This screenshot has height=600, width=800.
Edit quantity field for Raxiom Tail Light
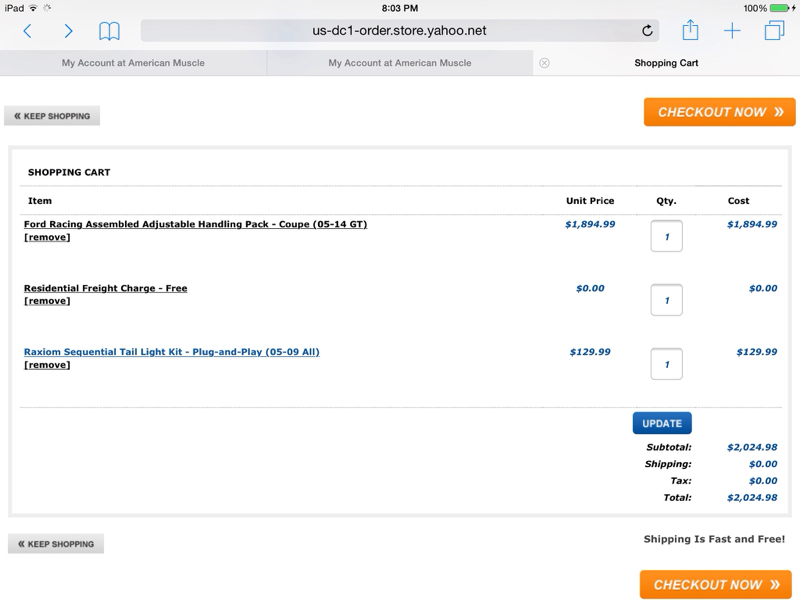coord(666,364)
